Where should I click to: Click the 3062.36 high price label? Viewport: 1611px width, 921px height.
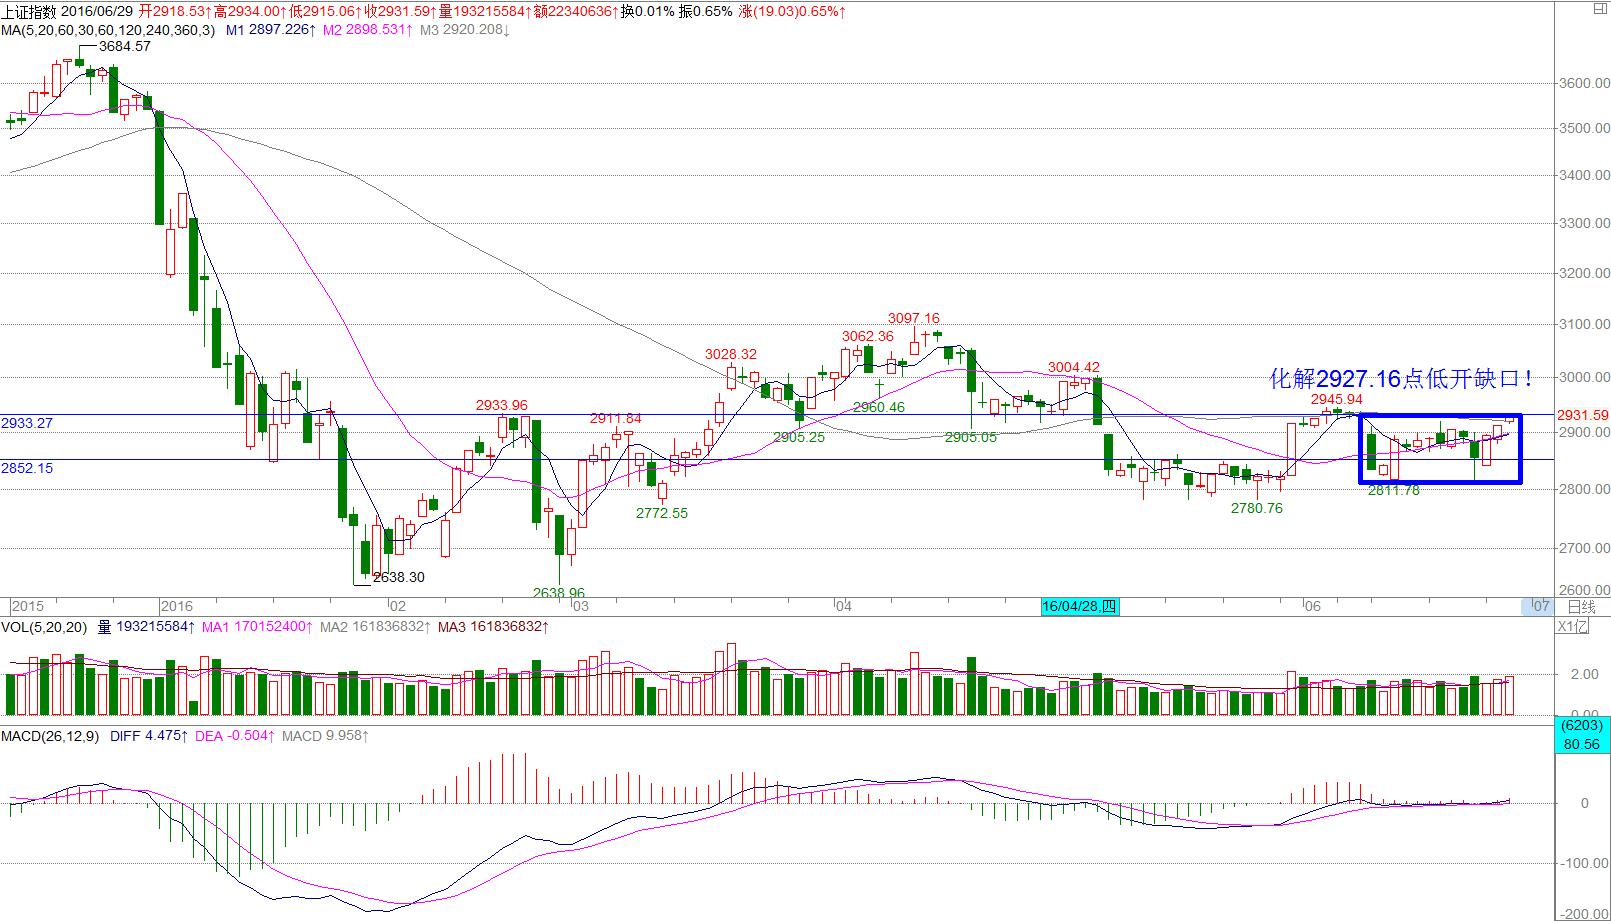(x=868, y=336)
